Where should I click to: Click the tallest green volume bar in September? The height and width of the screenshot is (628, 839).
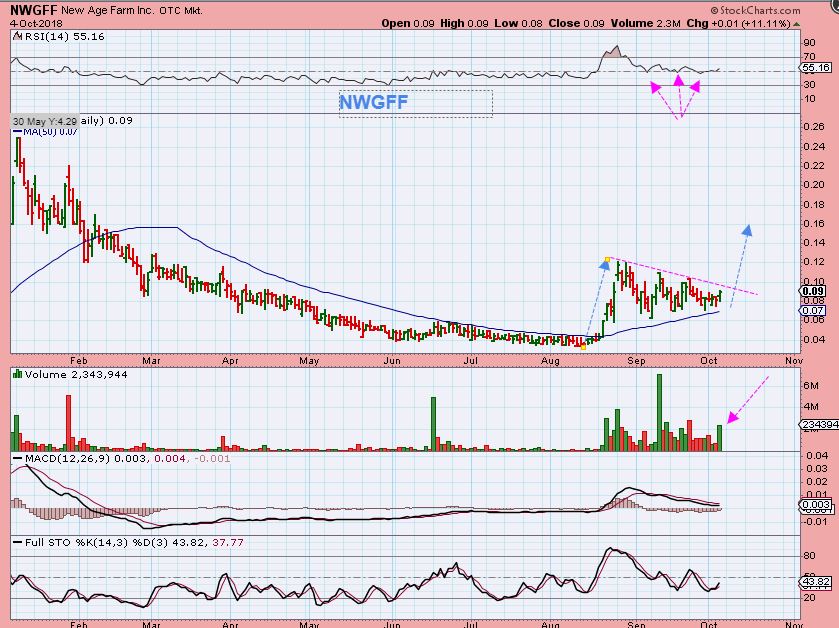tap(660, 412)
